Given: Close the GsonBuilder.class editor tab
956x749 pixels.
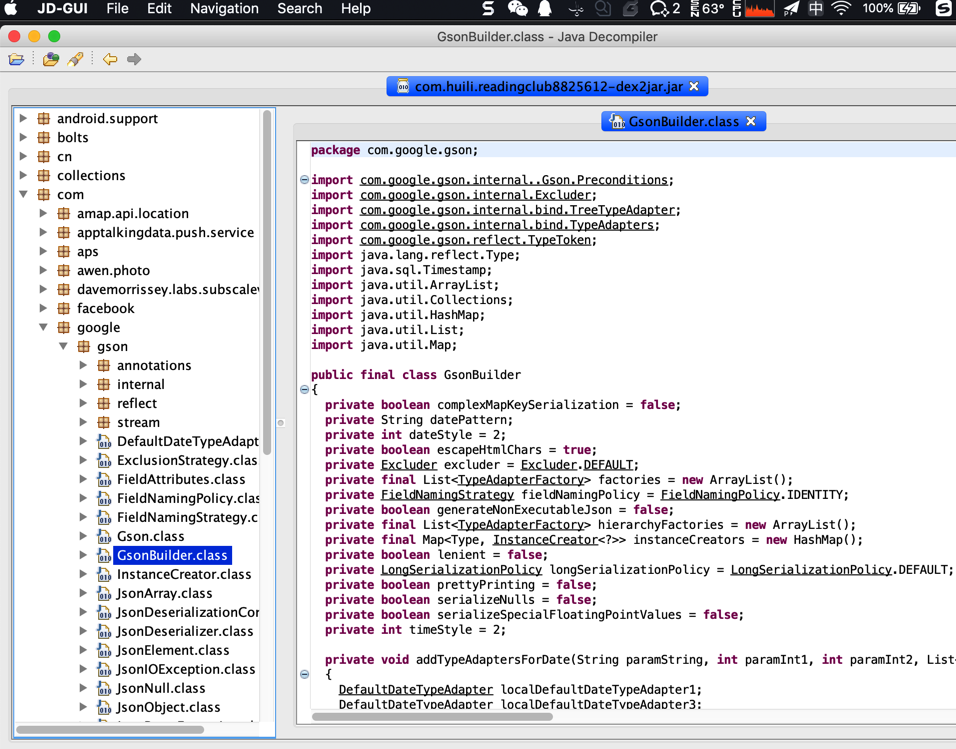Looking at the screenshot, I should 751,121.
